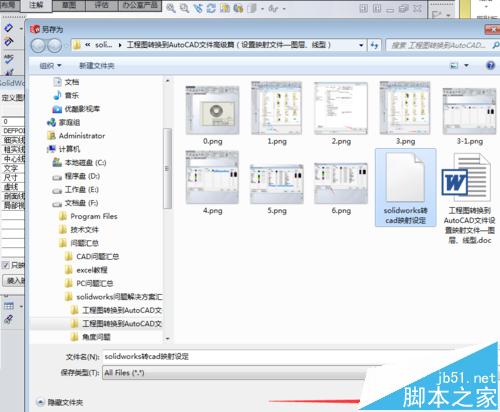The height and width of the screenshot is (412, 500).
Task: Select 计算机 in the navigation pane
Action: click(x=64, y=149)
